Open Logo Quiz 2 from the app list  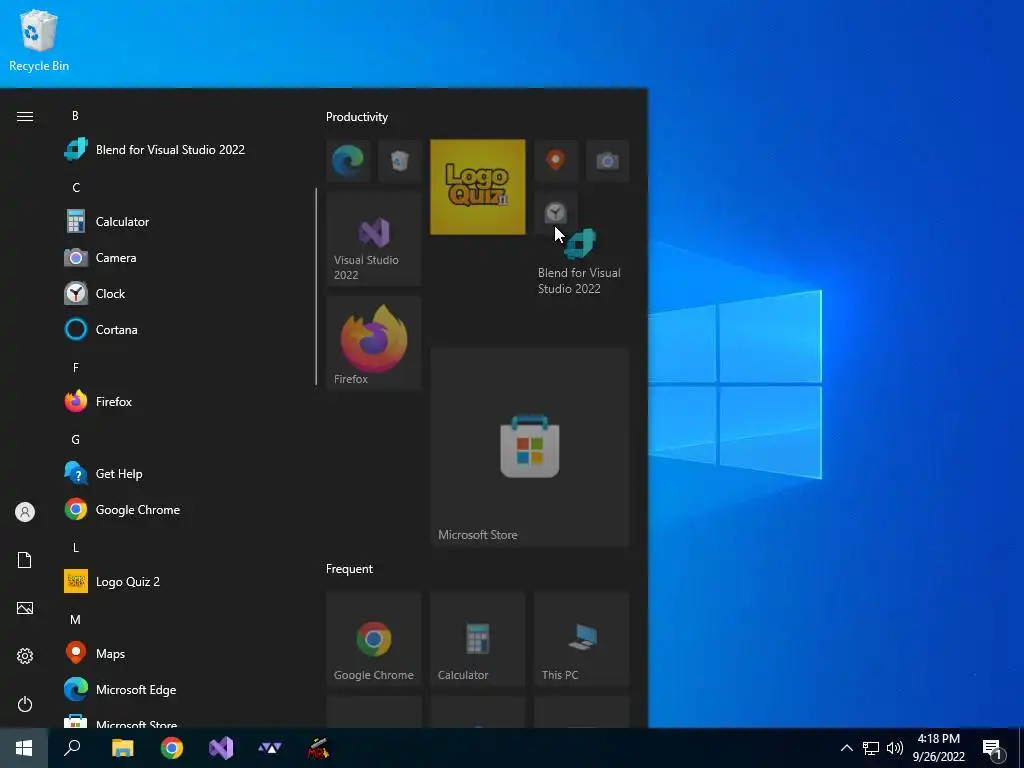point(112,581)
